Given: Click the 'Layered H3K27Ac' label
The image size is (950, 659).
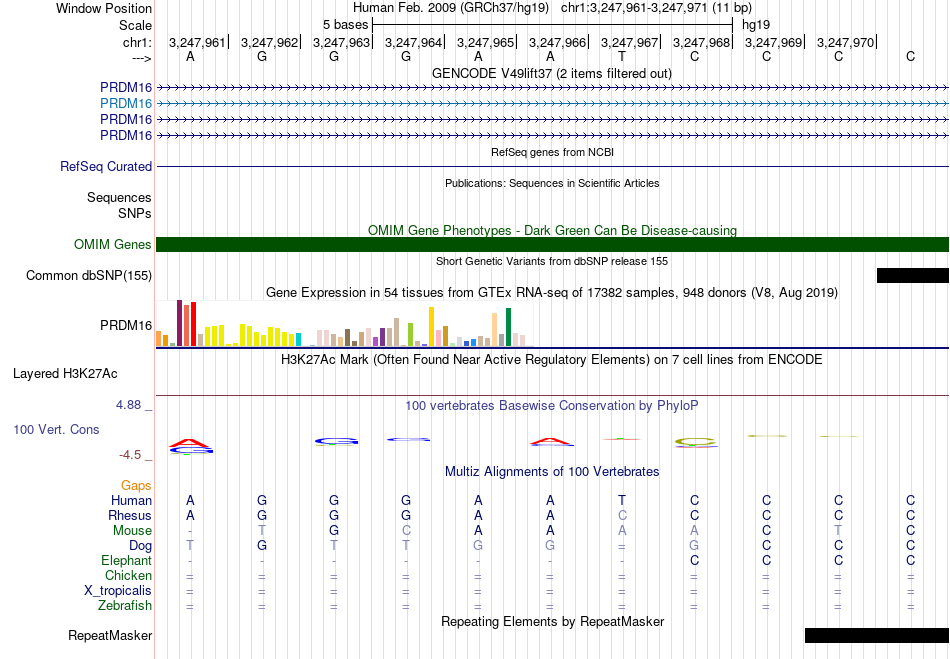Looking at the screenshot, I should coord(65,374).
